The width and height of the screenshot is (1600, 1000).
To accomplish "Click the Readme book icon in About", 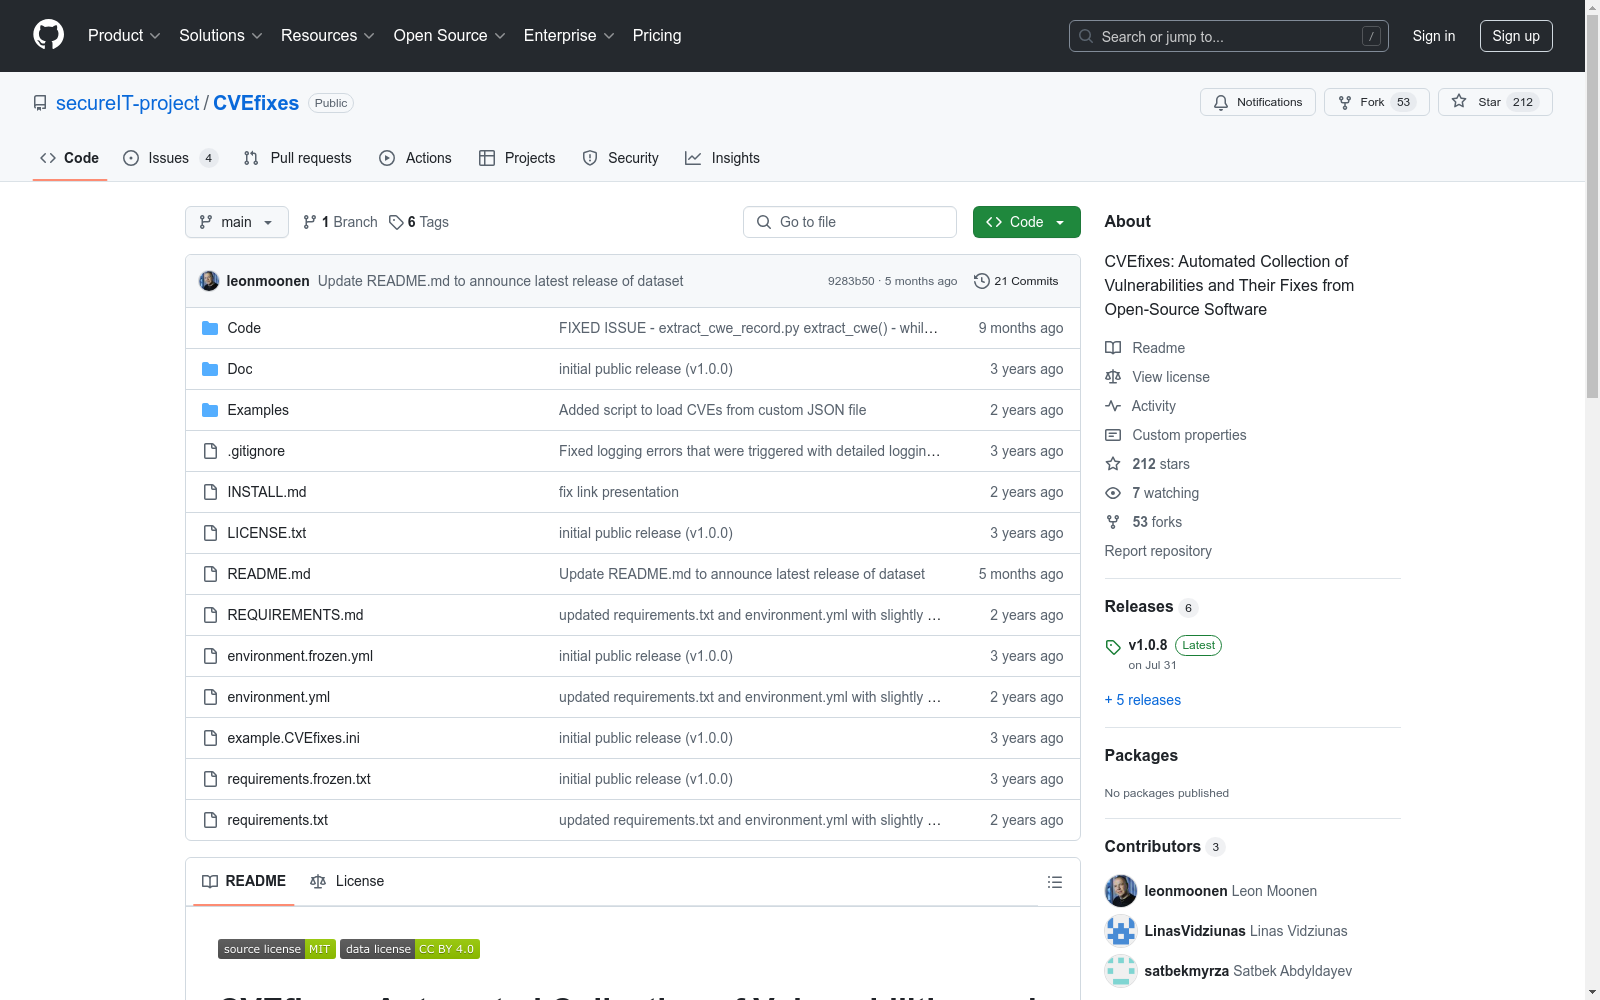I will (x=1113, y=348).
